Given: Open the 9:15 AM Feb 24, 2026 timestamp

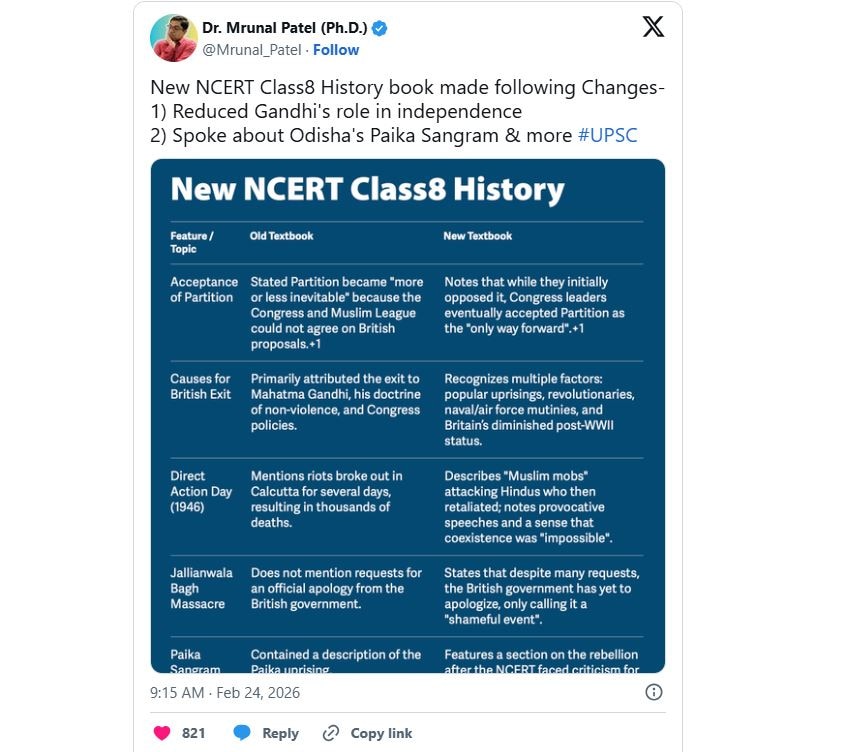Looking at the screenshot, I should 225,692.
